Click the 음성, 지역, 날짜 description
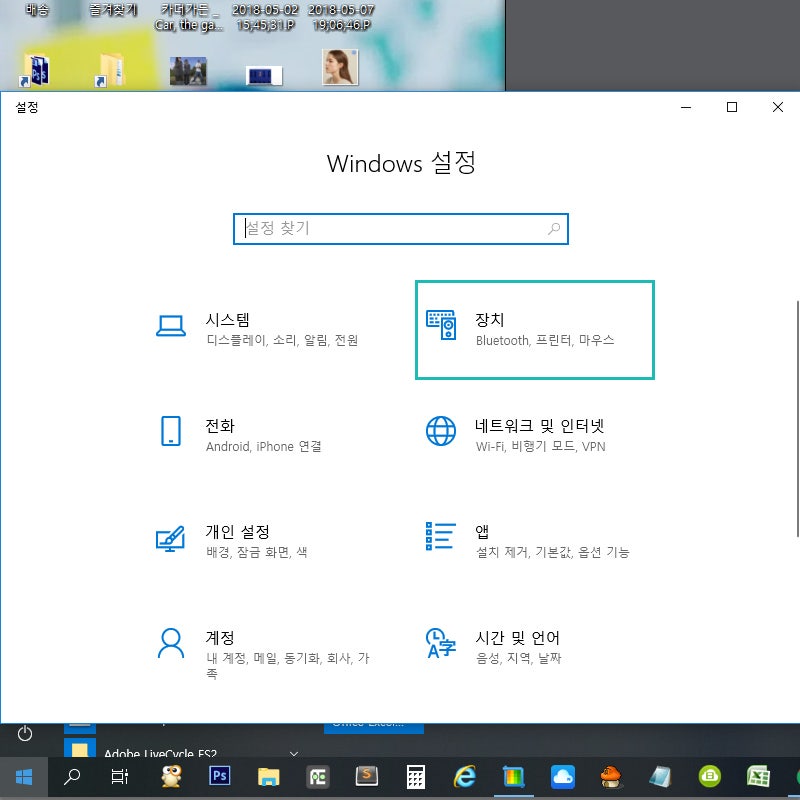800x800 pixels. pos(518,658)
